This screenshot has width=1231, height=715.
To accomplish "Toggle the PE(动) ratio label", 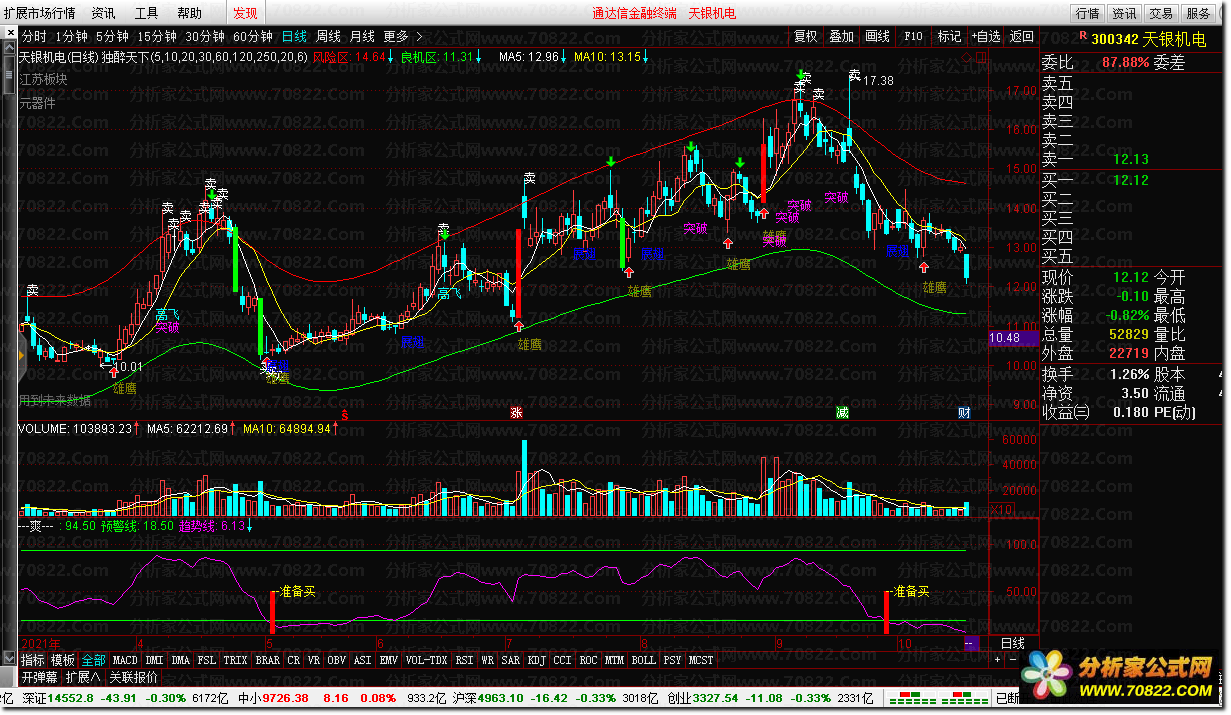I will 1174,412.
